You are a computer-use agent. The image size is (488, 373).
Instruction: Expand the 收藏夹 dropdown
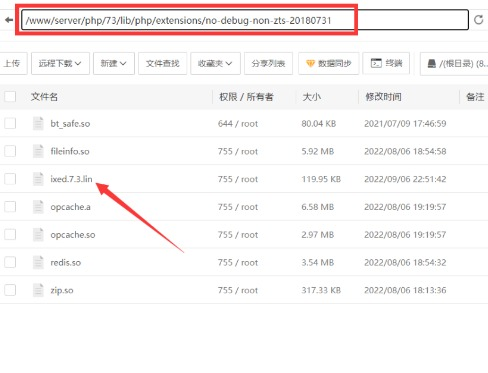click(215, 63)
